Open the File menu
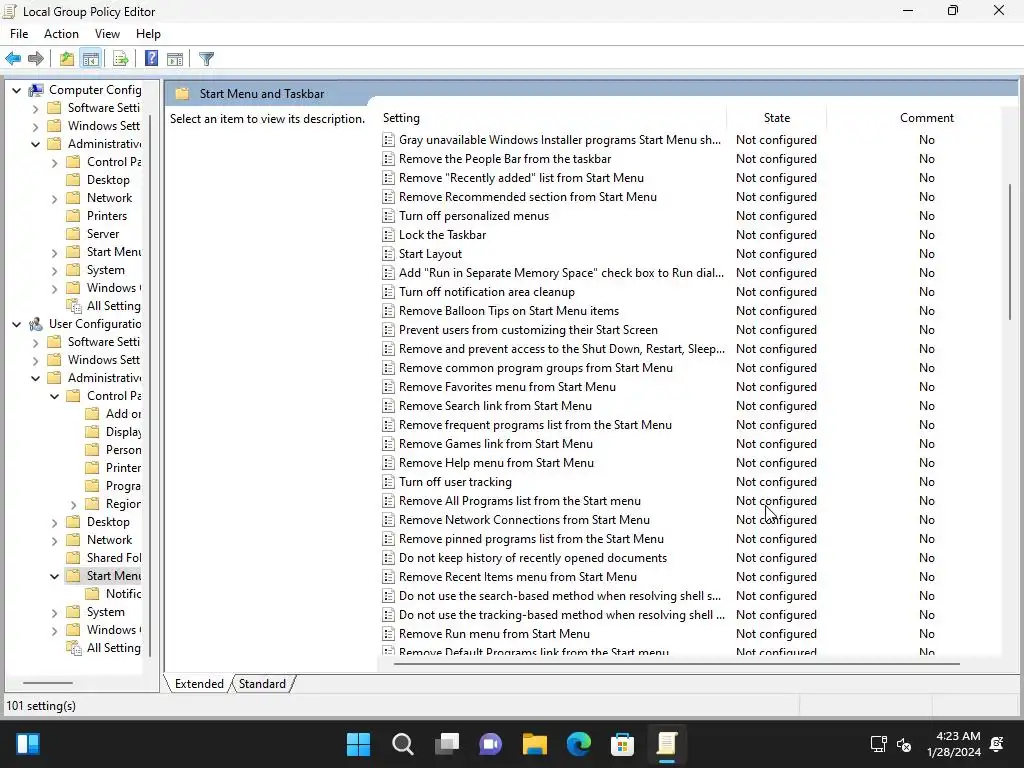1024x768 pixels. 19,34
